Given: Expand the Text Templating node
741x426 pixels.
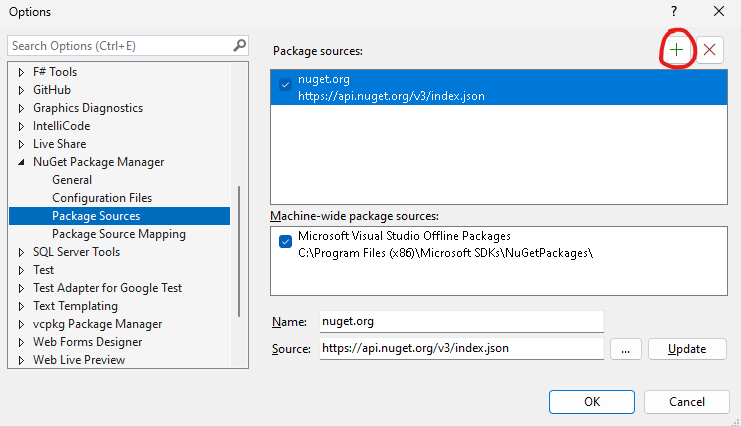Looking at the screenshot, I should click(22, 306).
